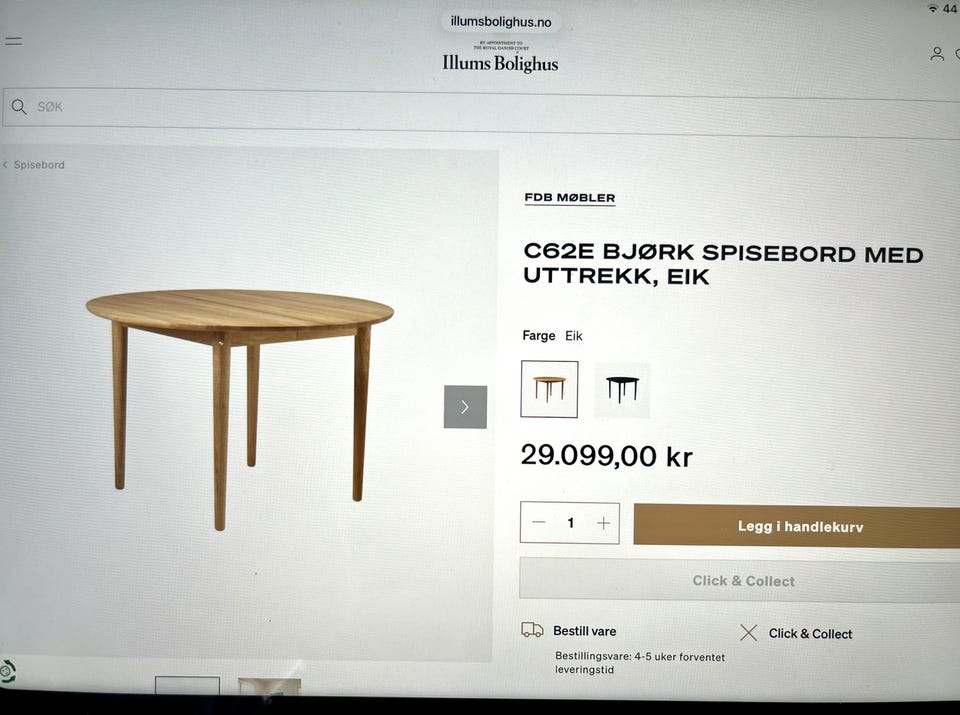Select the second gallery thumbnail below image
The height and width of the screenshot is (715, 960).
pyautogui.click(x=269, y=687)
